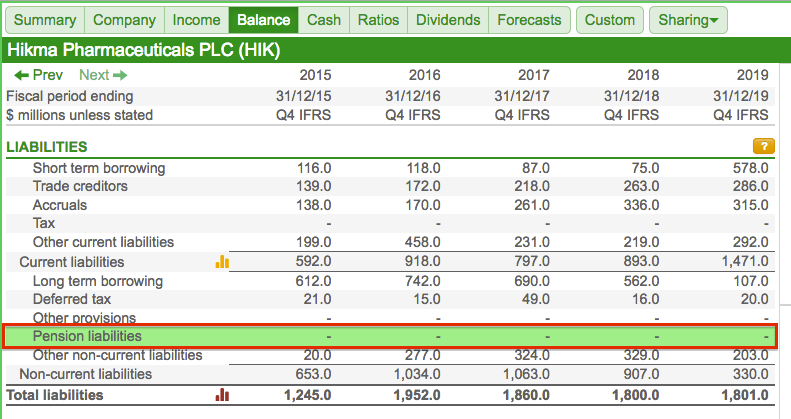Open the Ratios tab
This screenshot has height=419, width=791.
[378, 20]
